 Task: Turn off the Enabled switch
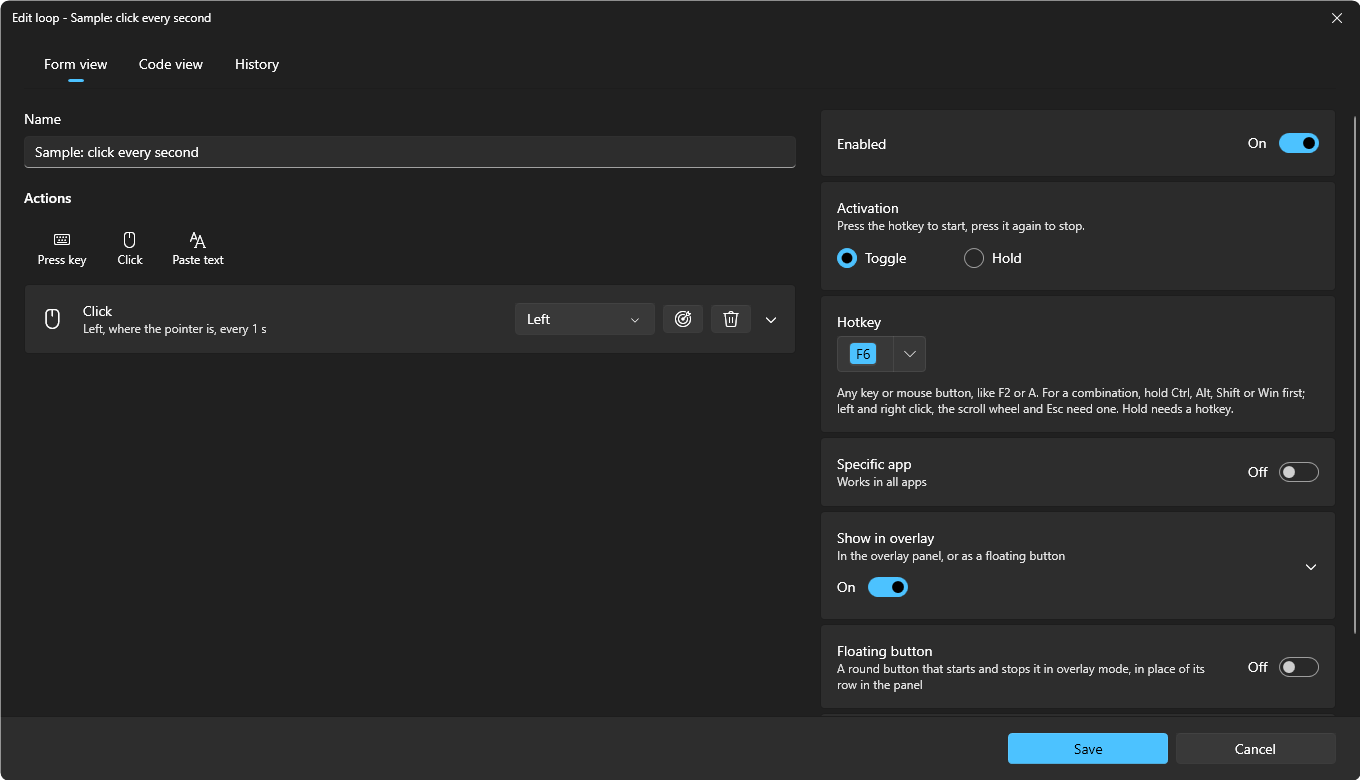(1299, 143)
